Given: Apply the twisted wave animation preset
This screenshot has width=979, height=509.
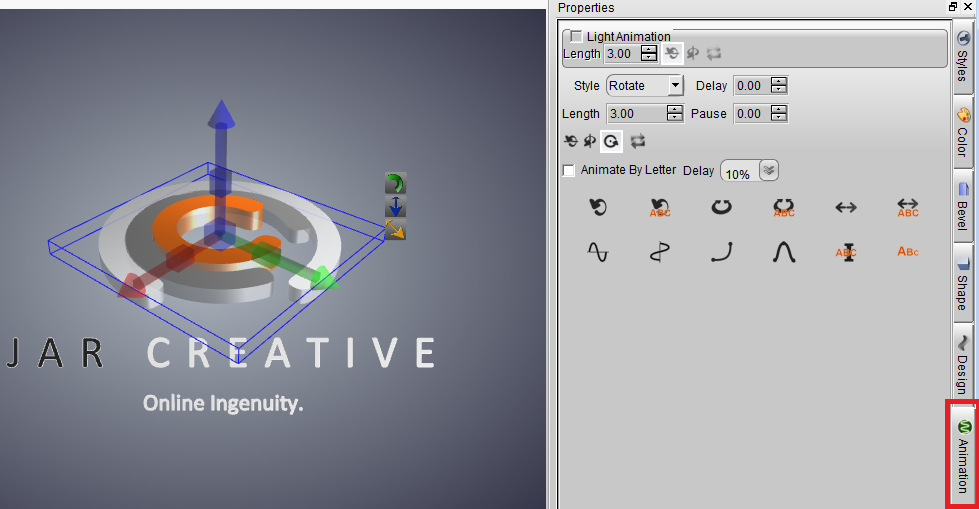Looking at the screenshot, I should pos(659,252).
